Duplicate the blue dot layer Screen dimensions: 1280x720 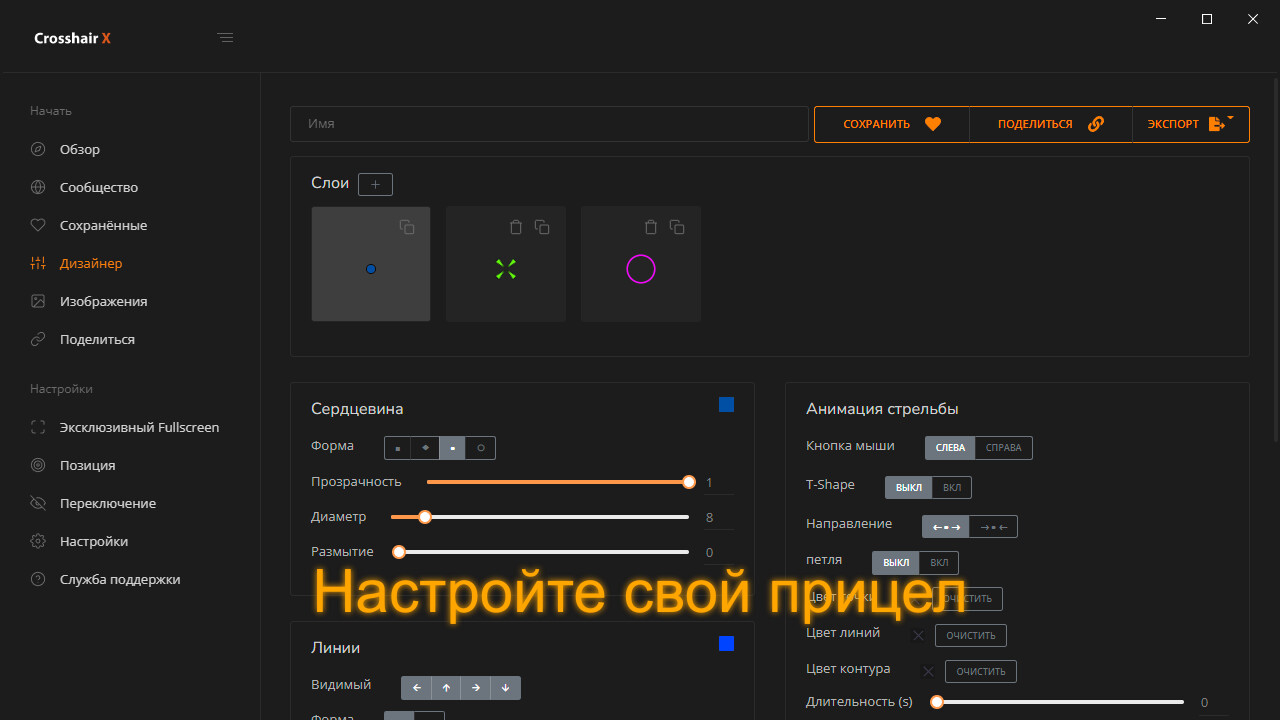point(407,227)
